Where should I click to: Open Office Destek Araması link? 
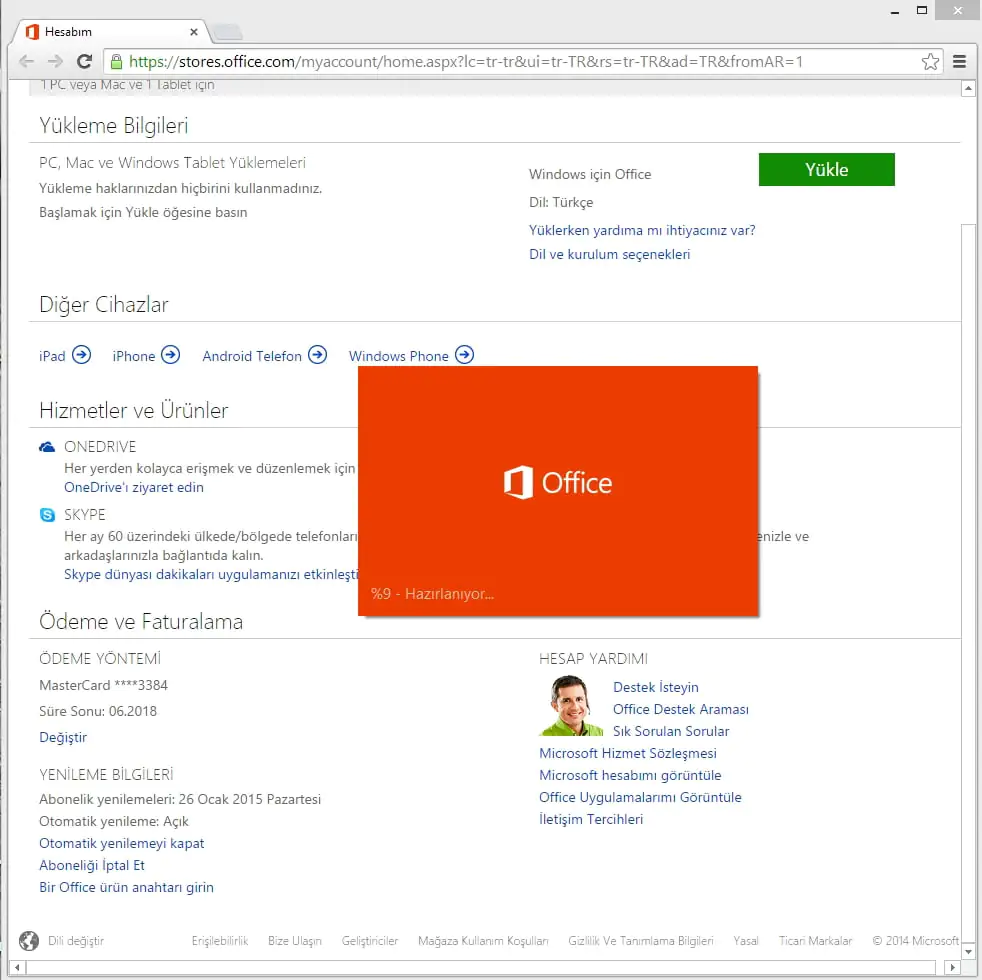[680, 709]
